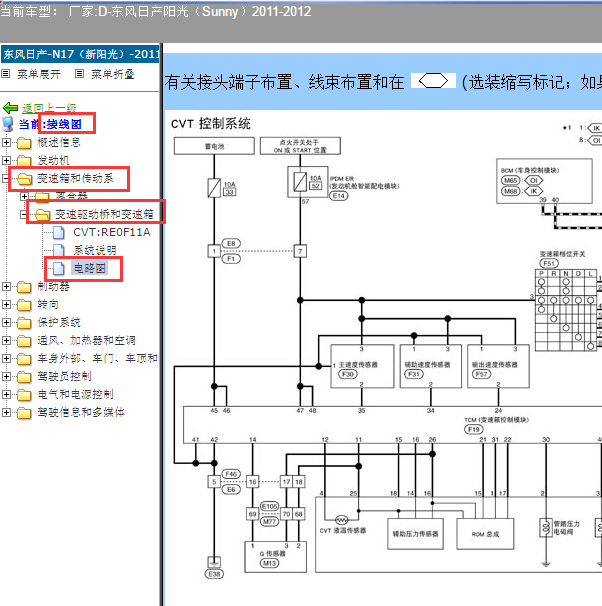
Task: Click the 制动器 folder icon
Action: (x=24, y=287)
